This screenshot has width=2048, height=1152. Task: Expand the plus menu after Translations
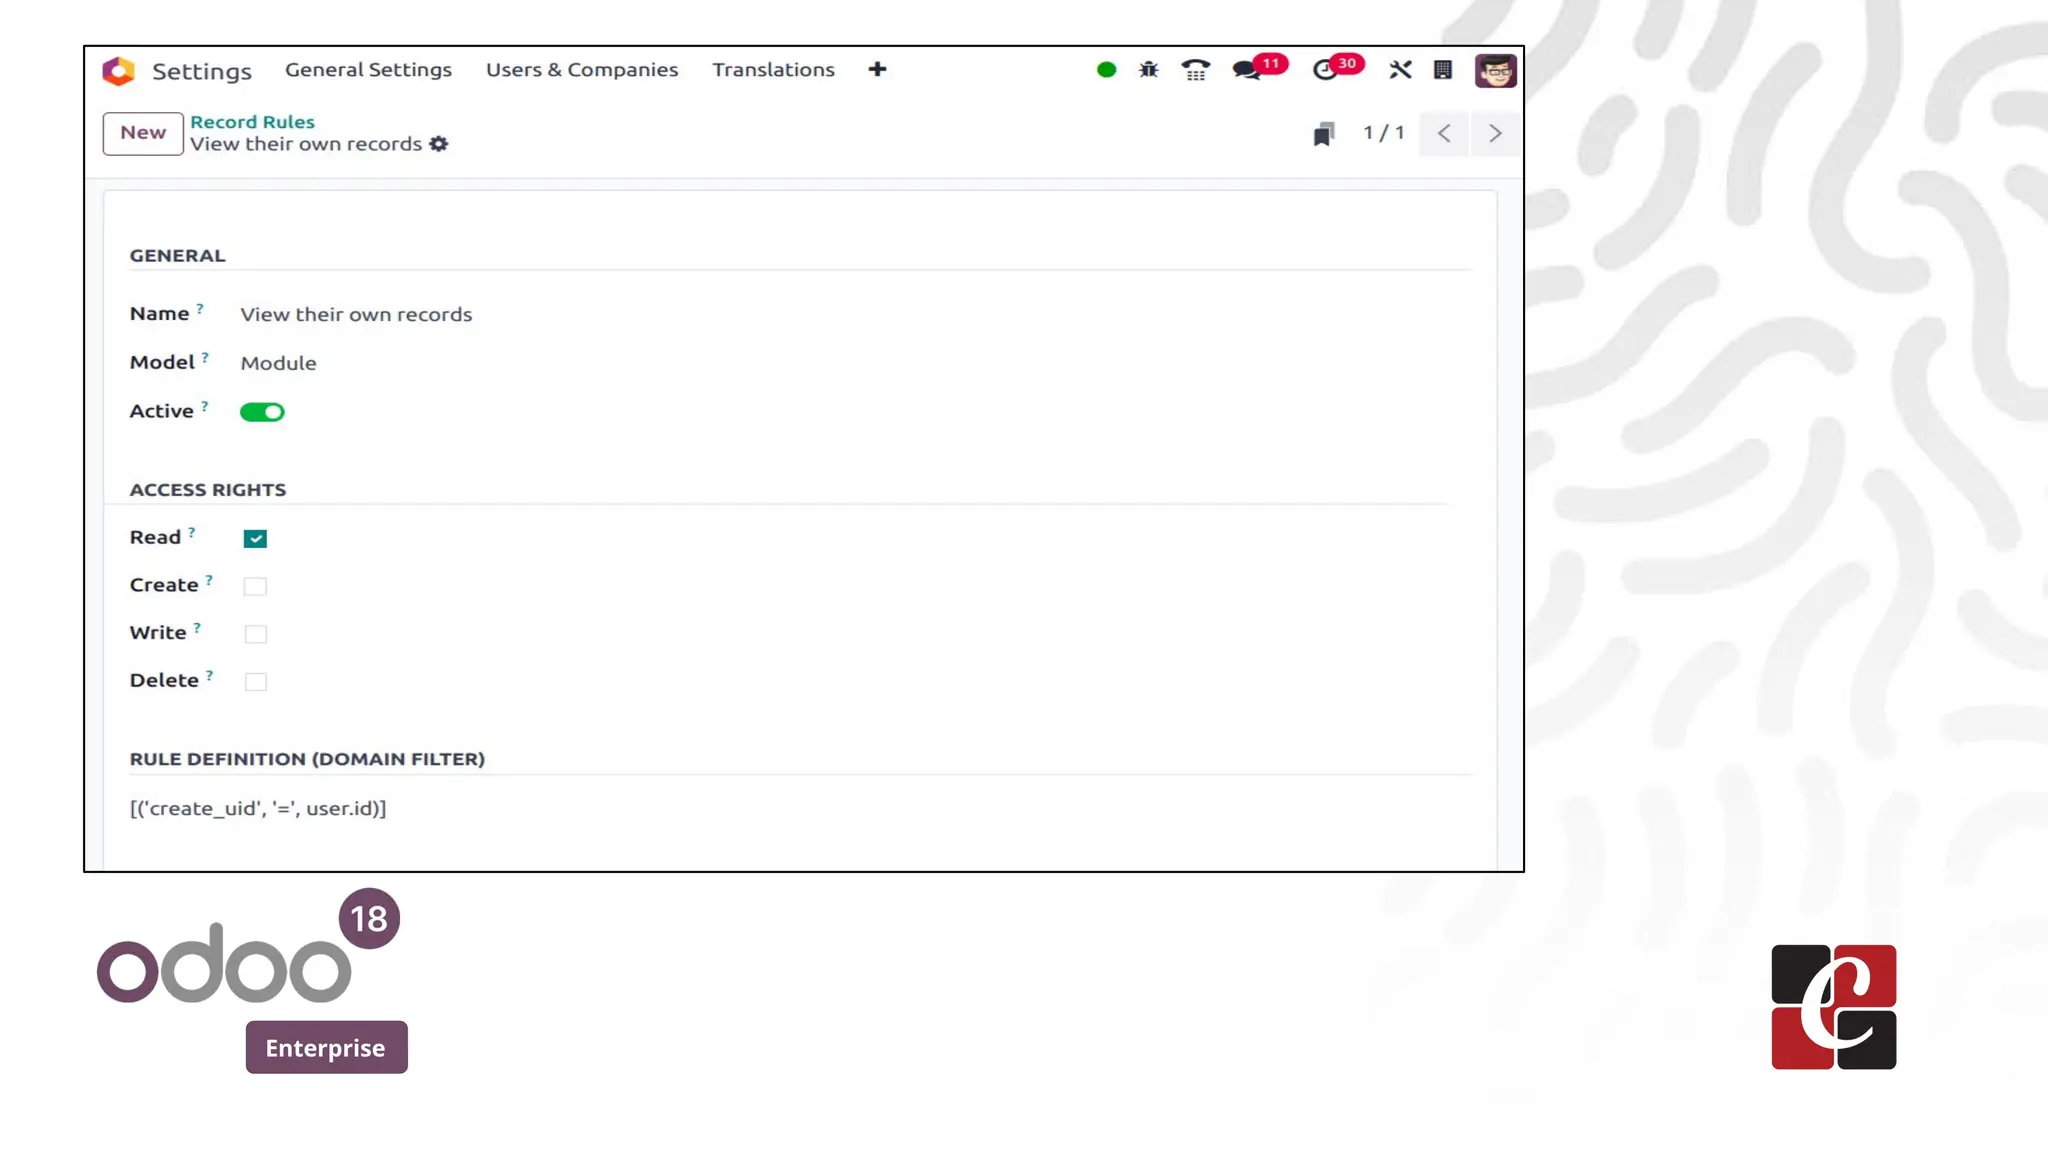point(877,70)
